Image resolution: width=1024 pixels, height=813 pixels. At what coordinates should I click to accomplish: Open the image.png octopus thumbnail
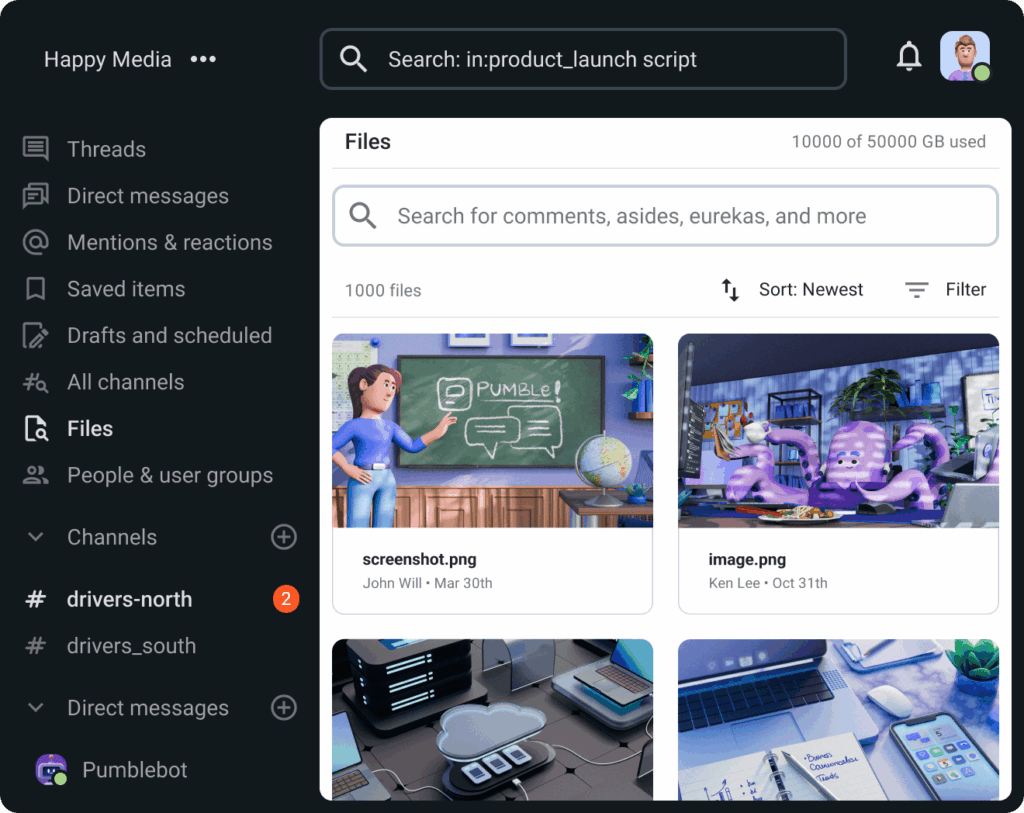(839, 430)
